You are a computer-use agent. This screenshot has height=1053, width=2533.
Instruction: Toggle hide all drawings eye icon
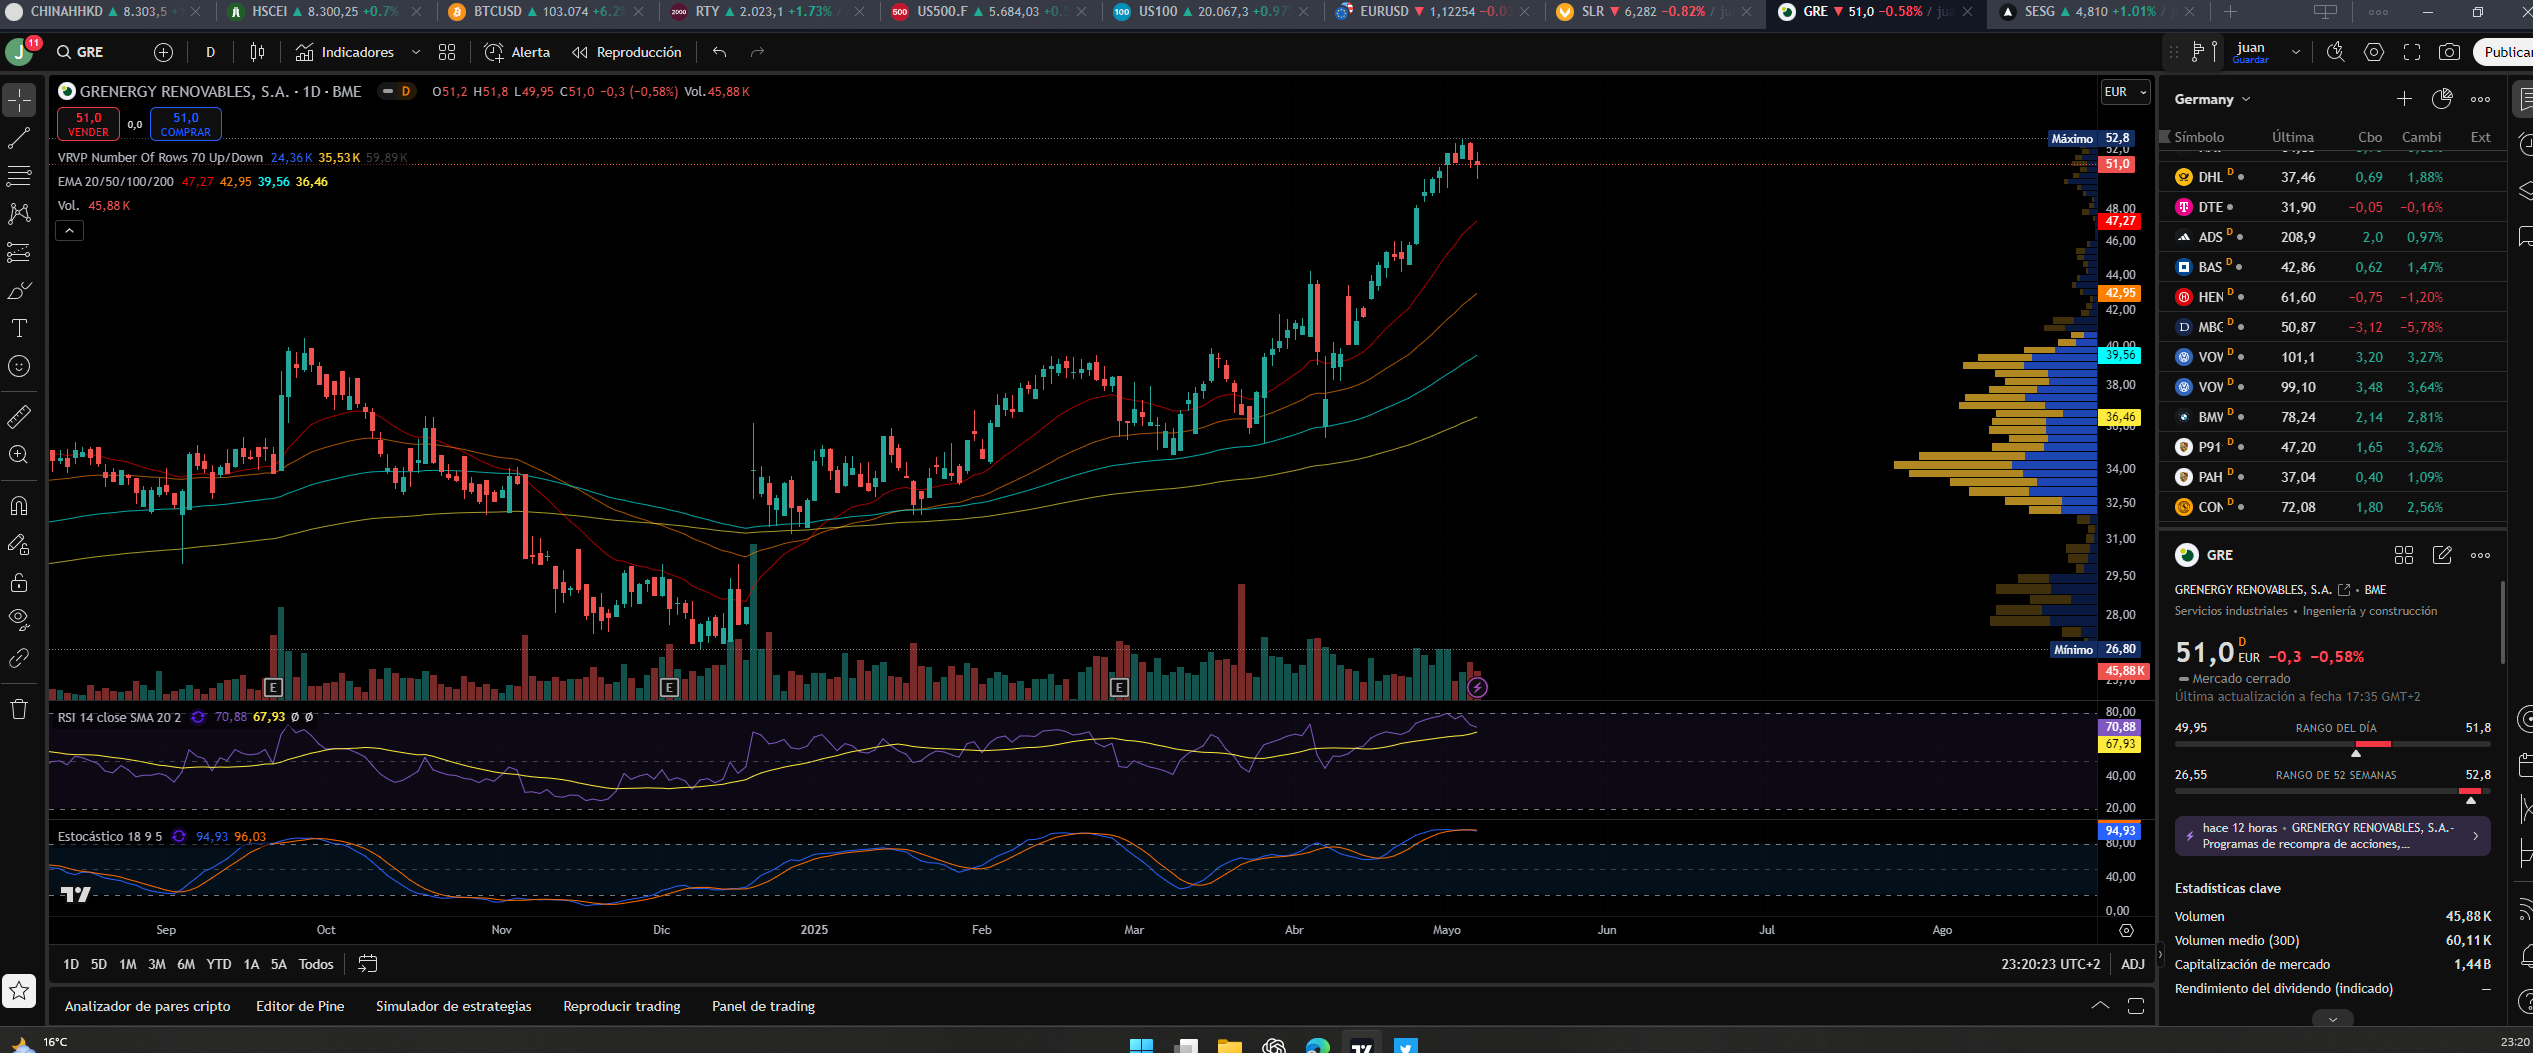pyautogui.click(x=19, y=620)
